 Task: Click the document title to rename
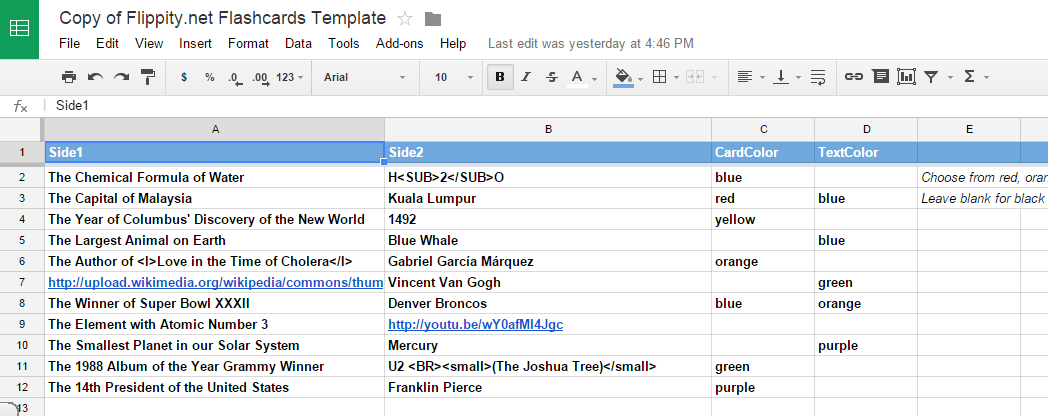pyautogui.click(x=223, y=18)
